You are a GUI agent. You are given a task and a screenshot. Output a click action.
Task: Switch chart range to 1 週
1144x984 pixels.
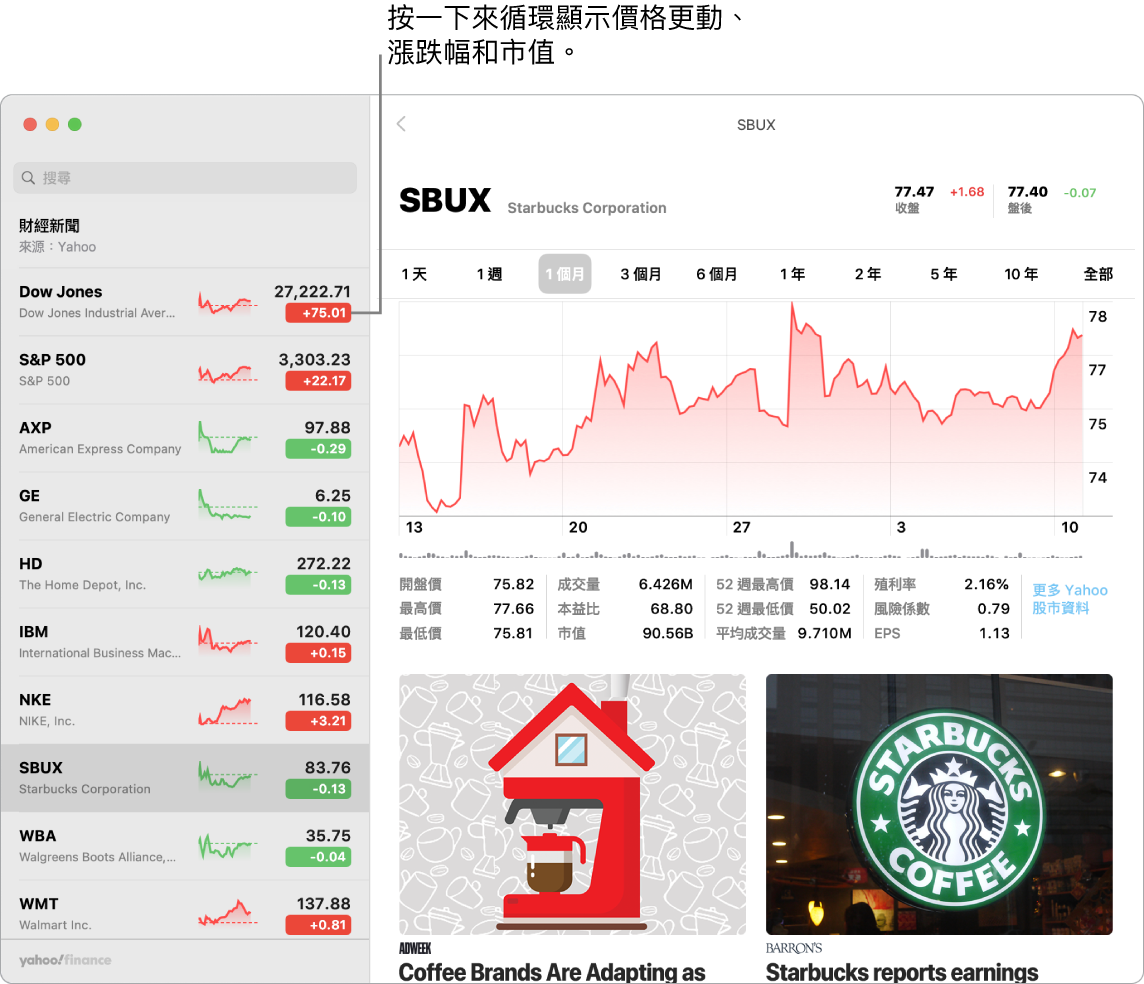click(x=489, y=274)
